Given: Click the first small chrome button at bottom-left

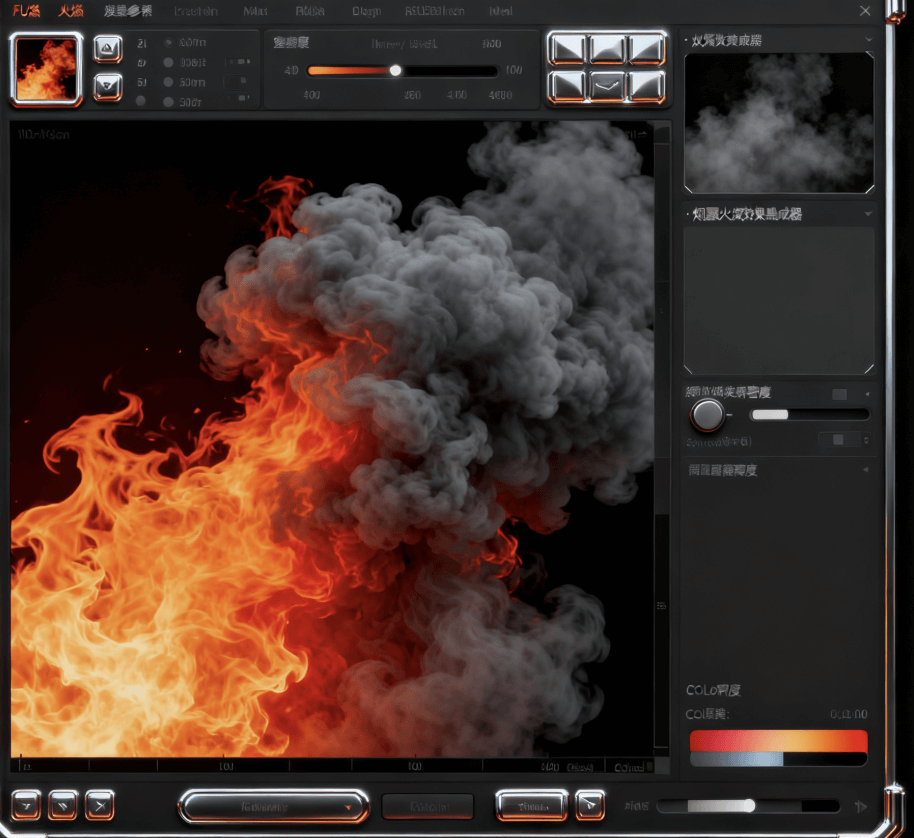Looking at the screenshot, I should [x=27, y=804].
